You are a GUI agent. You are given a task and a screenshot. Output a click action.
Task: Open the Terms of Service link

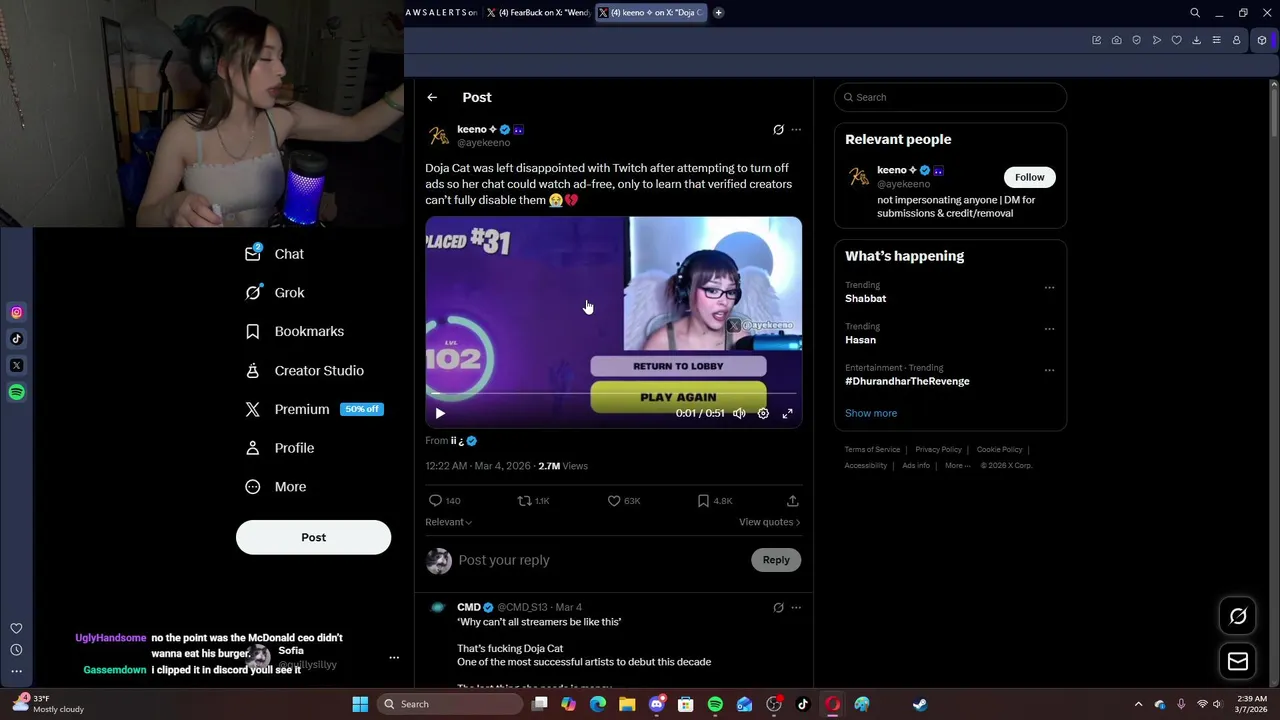[x=872, y=449]
